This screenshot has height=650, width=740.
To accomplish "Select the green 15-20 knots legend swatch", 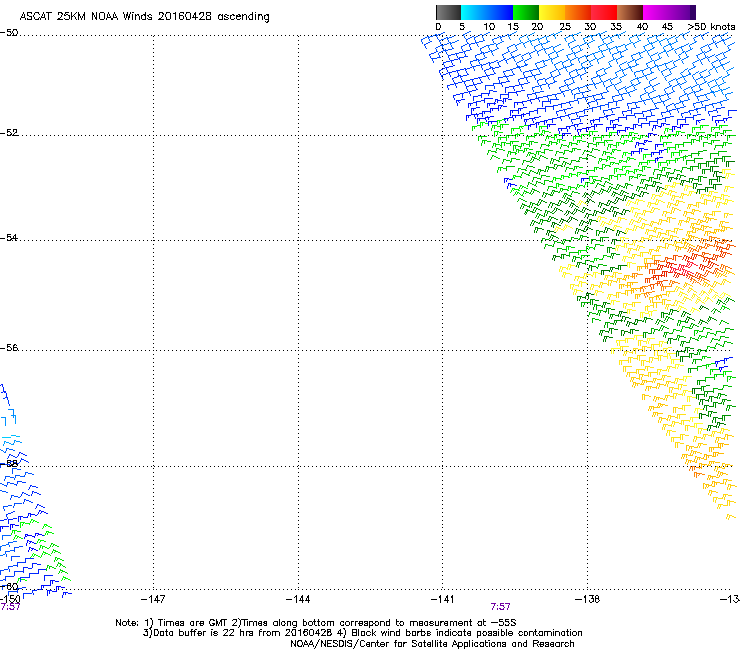I will pos(526,12).
